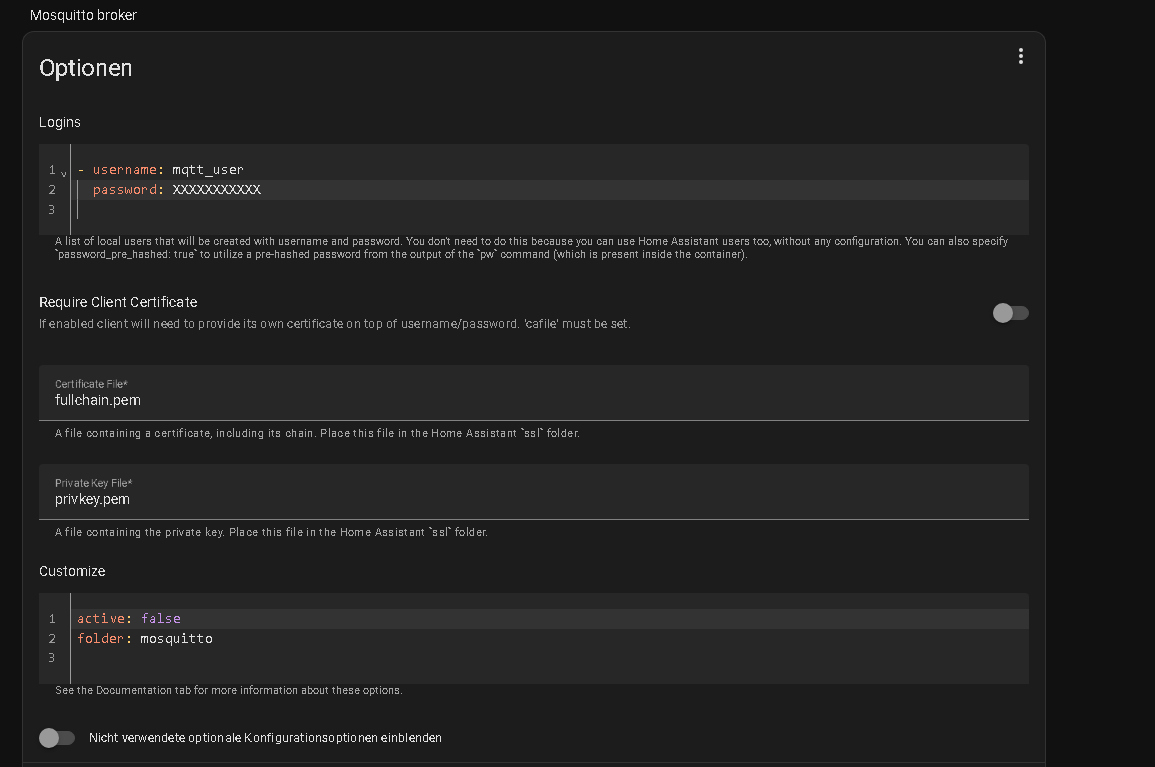Click the 'Nicht verwendete optionale Konfigurationsoptionen einblenden' label

(265, 738)
